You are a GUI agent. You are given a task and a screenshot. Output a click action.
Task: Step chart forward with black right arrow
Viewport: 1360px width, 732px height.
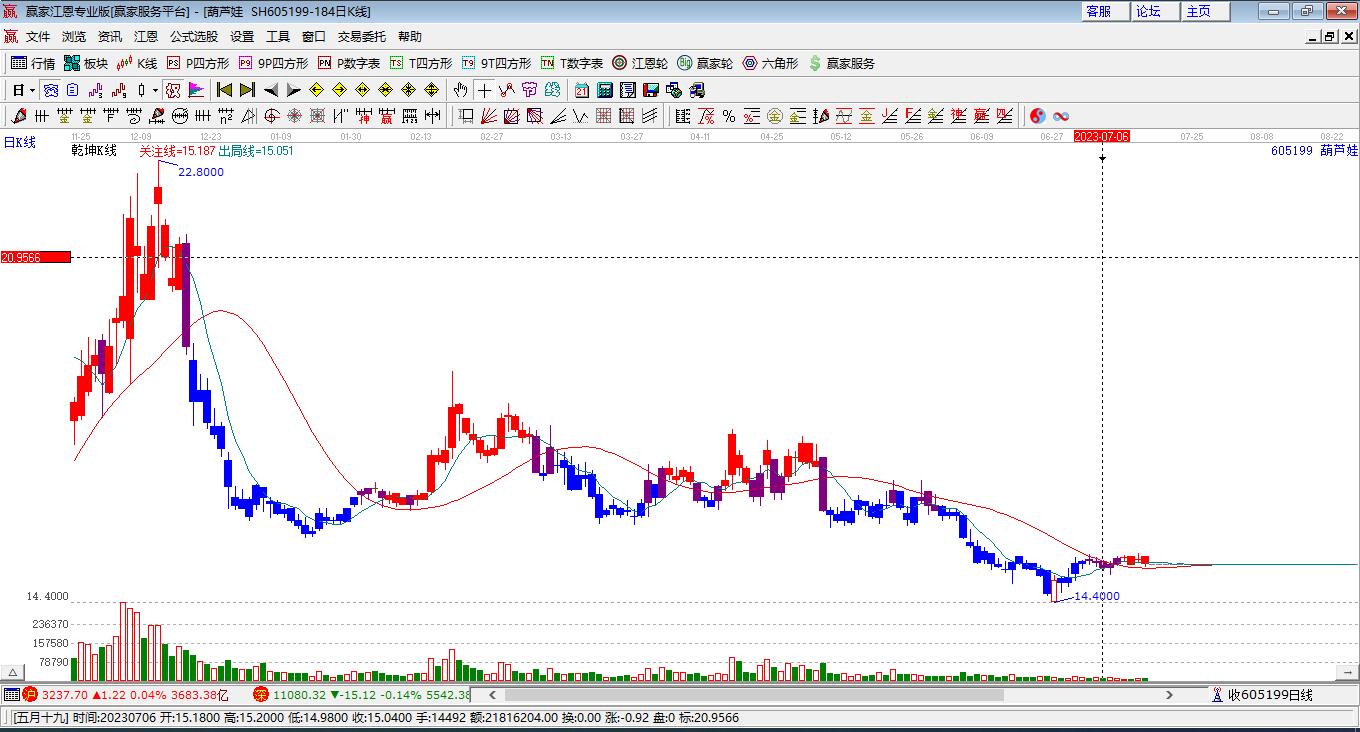pyautogui.click(x=293, y=90)
